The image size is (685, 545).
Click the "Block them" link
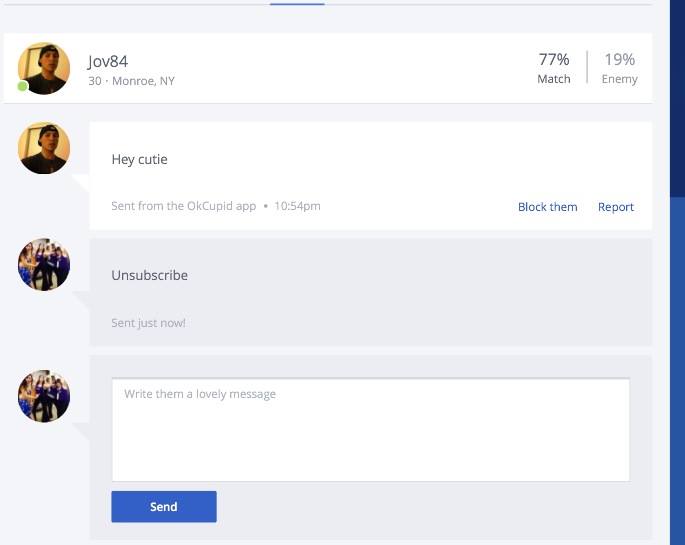pos(547,207)
